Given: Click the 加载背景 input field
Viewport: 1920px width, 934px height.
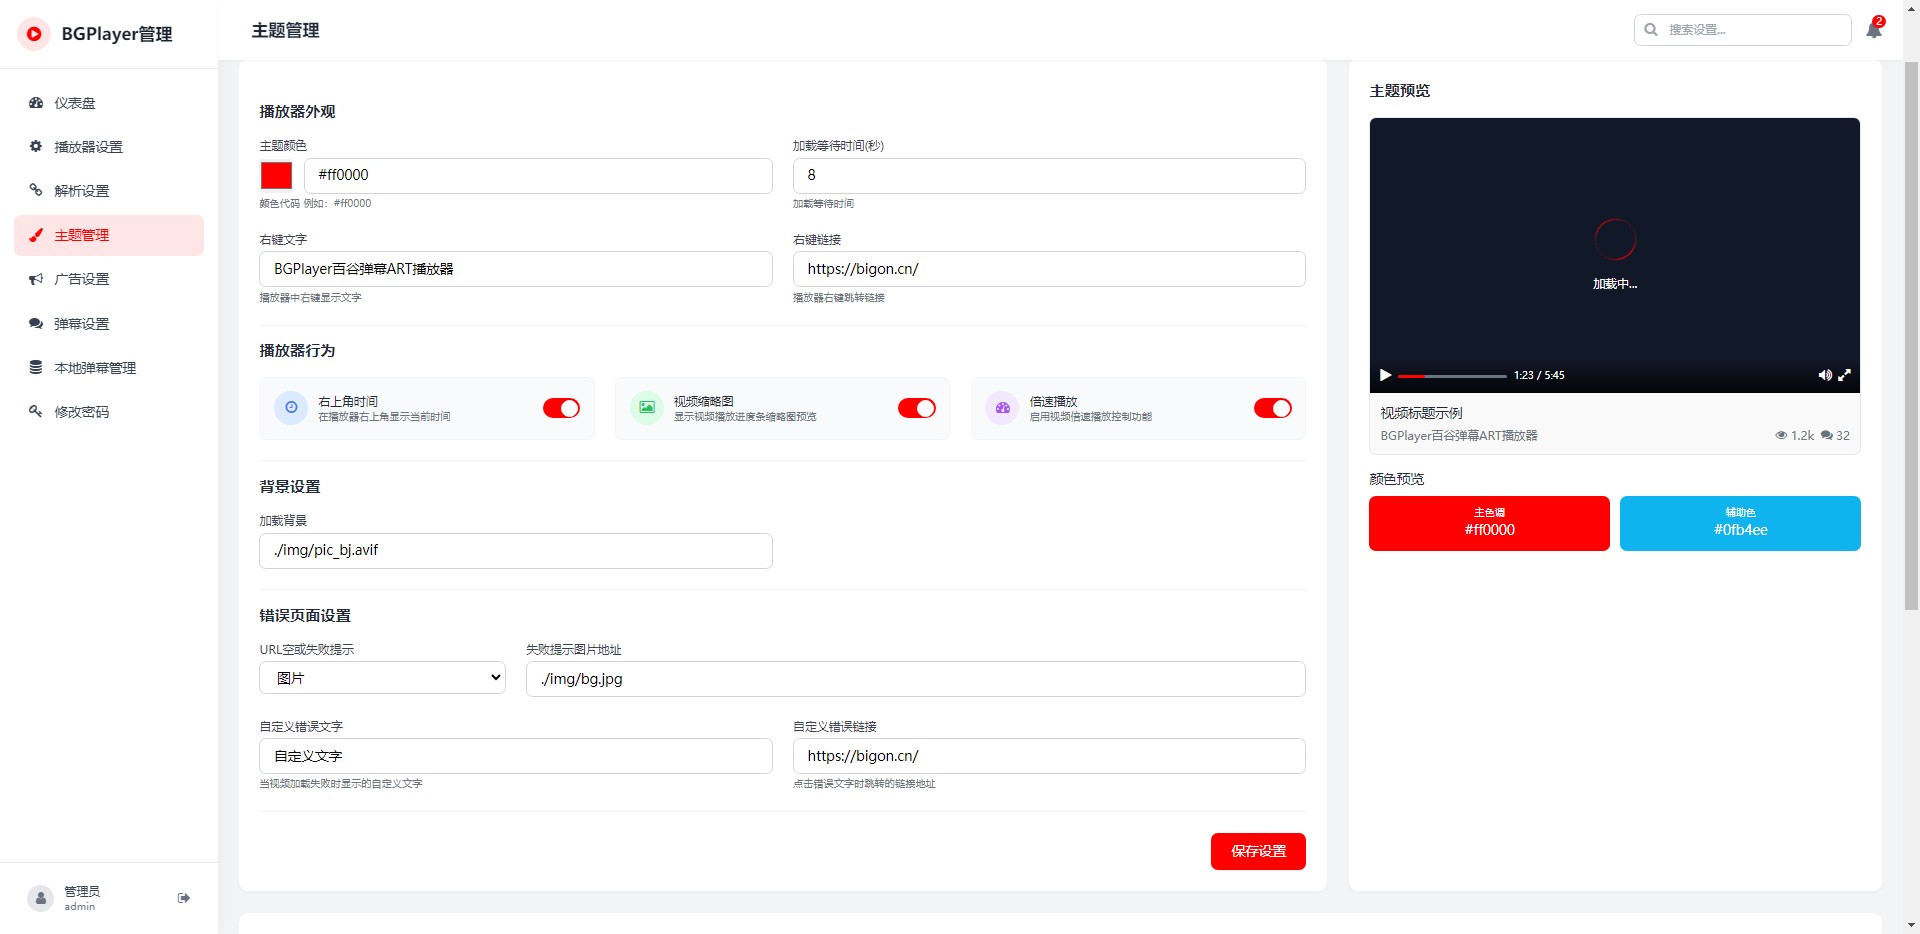Looking at the screenshot, I should 515,551.
